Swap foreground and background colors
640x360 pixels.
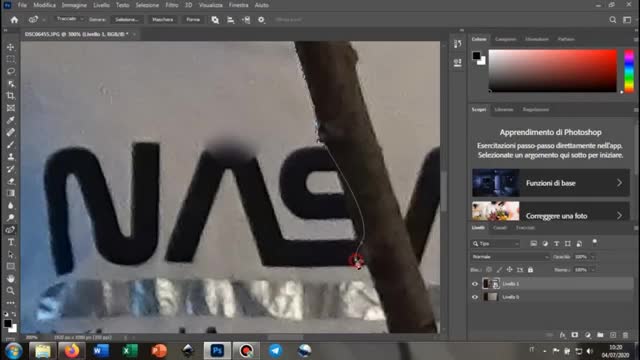14,314
